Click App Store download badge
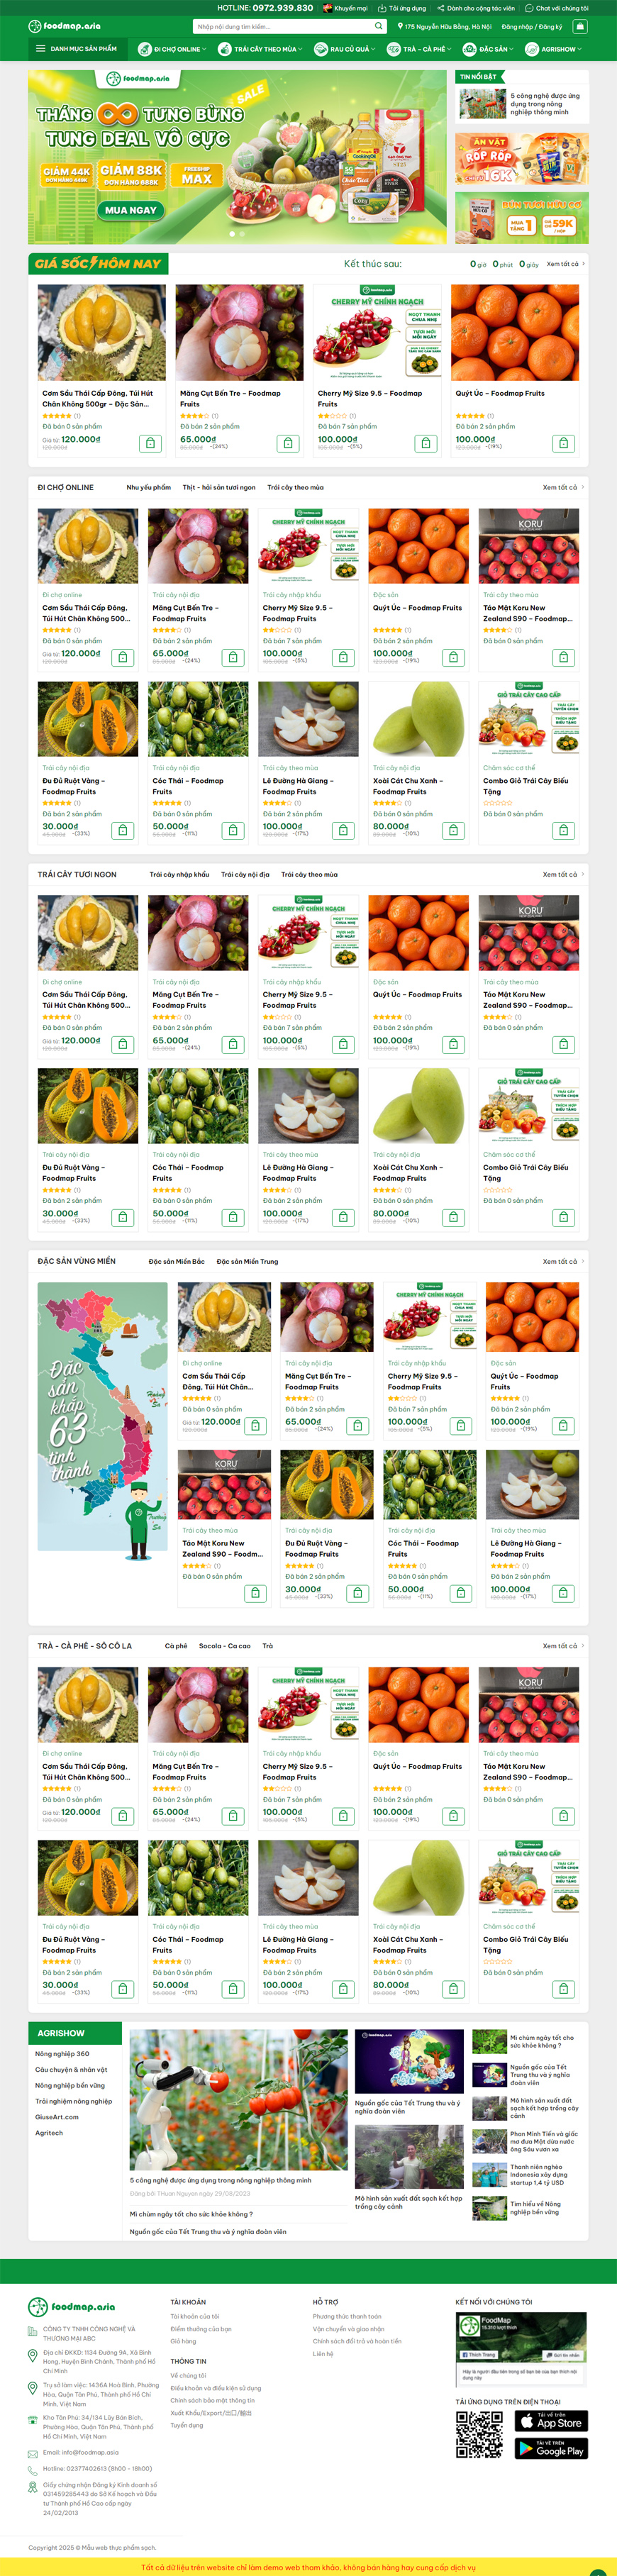This screenshot has width=617, height=2576. [551, 2420]
